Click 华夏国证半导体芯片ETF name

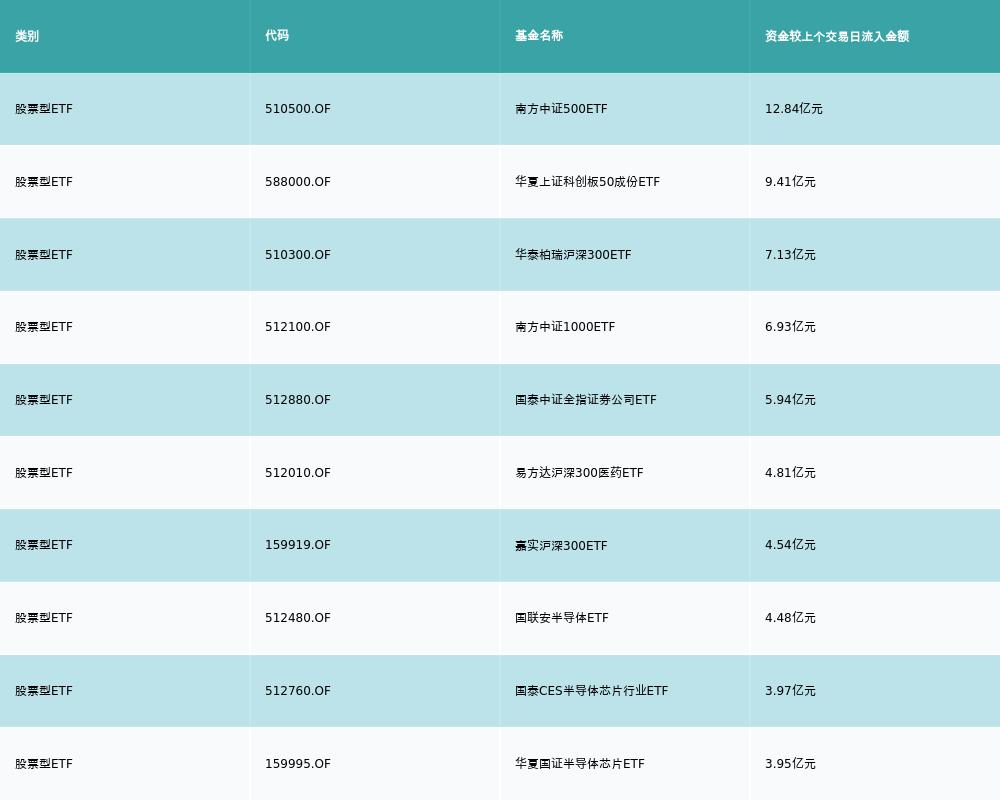(580, 764)
